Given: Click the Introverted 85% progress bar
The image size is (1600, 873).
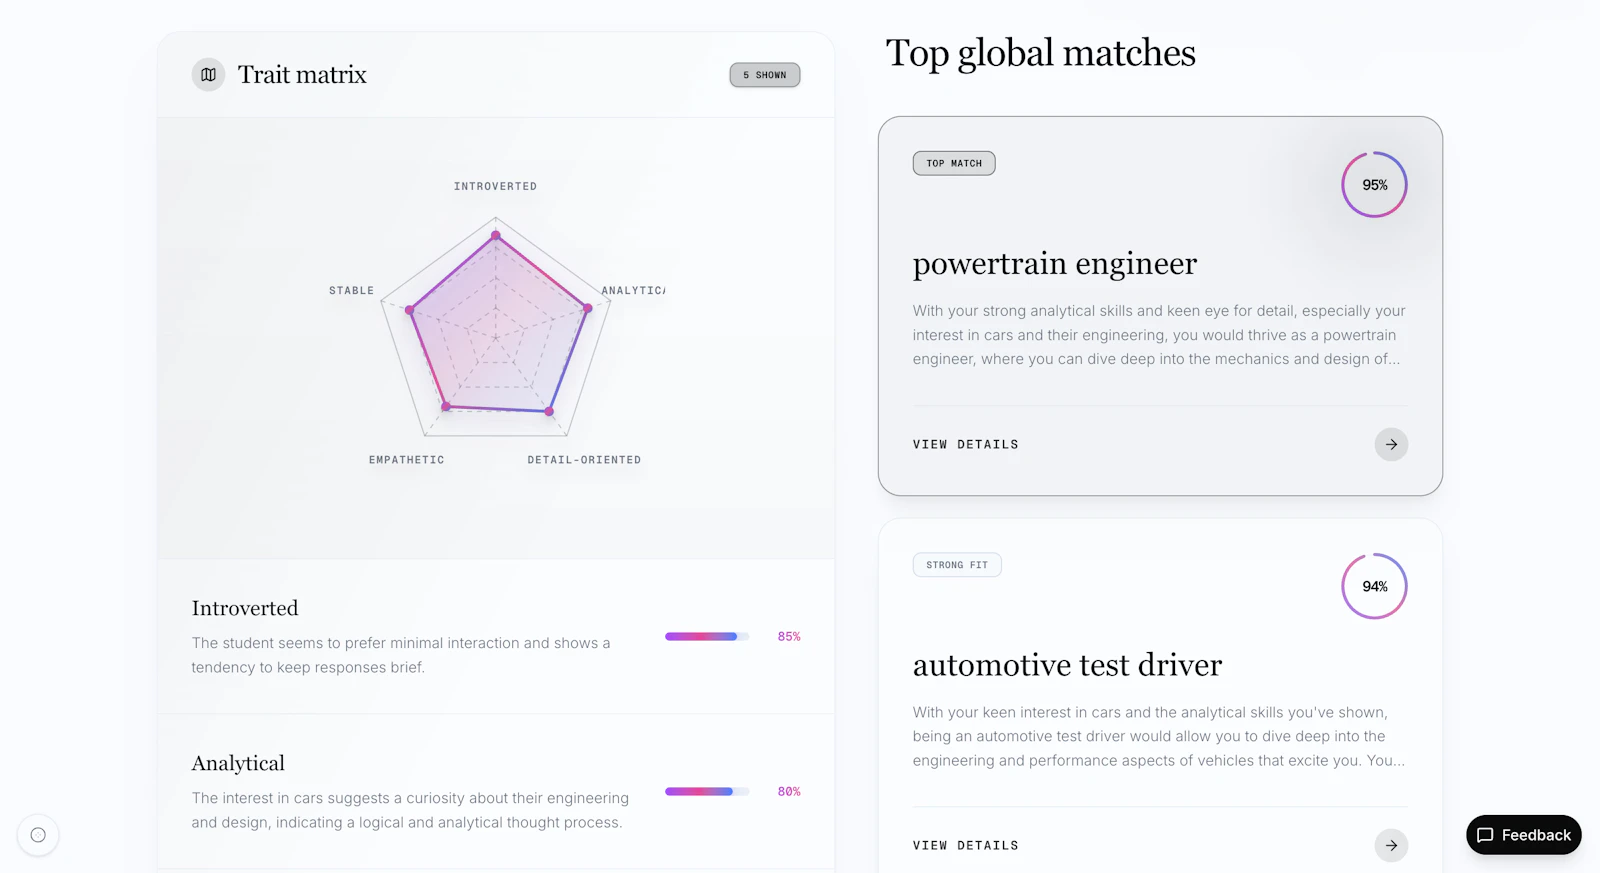Looking at the screenshot, I should (707, 636).
